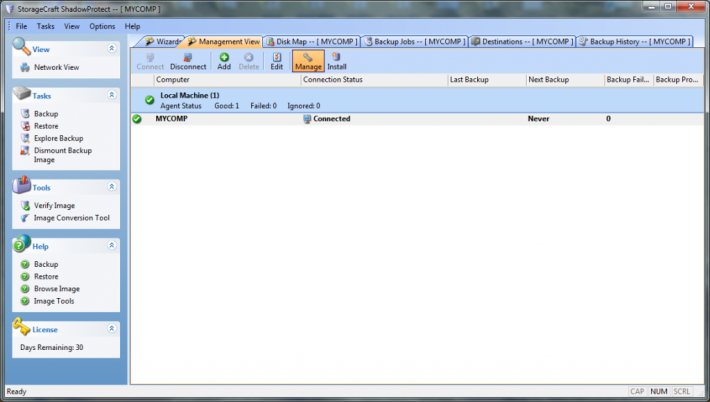
Task: Switch to the Wizards tab
Action: pyautogui.click(x=162, y=42)
